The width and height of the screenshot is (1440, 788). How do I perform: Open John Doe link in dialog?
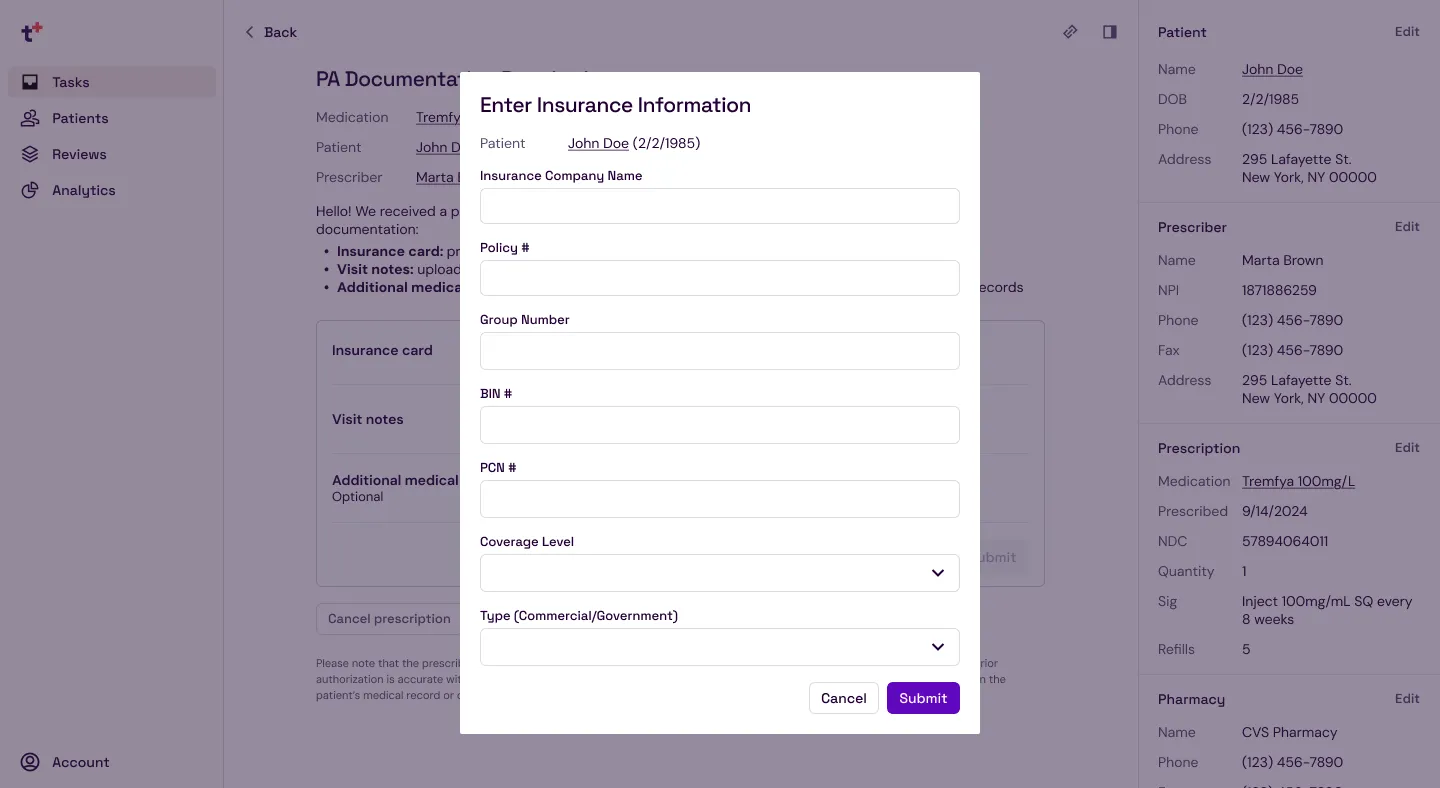pos(598,143)
